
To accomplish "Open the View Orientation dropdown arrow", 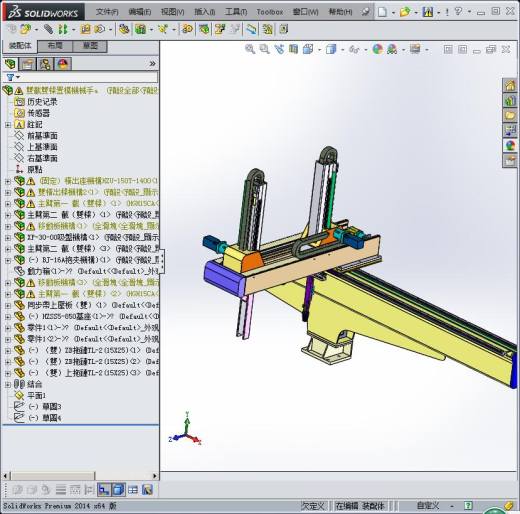I will 319,50.
